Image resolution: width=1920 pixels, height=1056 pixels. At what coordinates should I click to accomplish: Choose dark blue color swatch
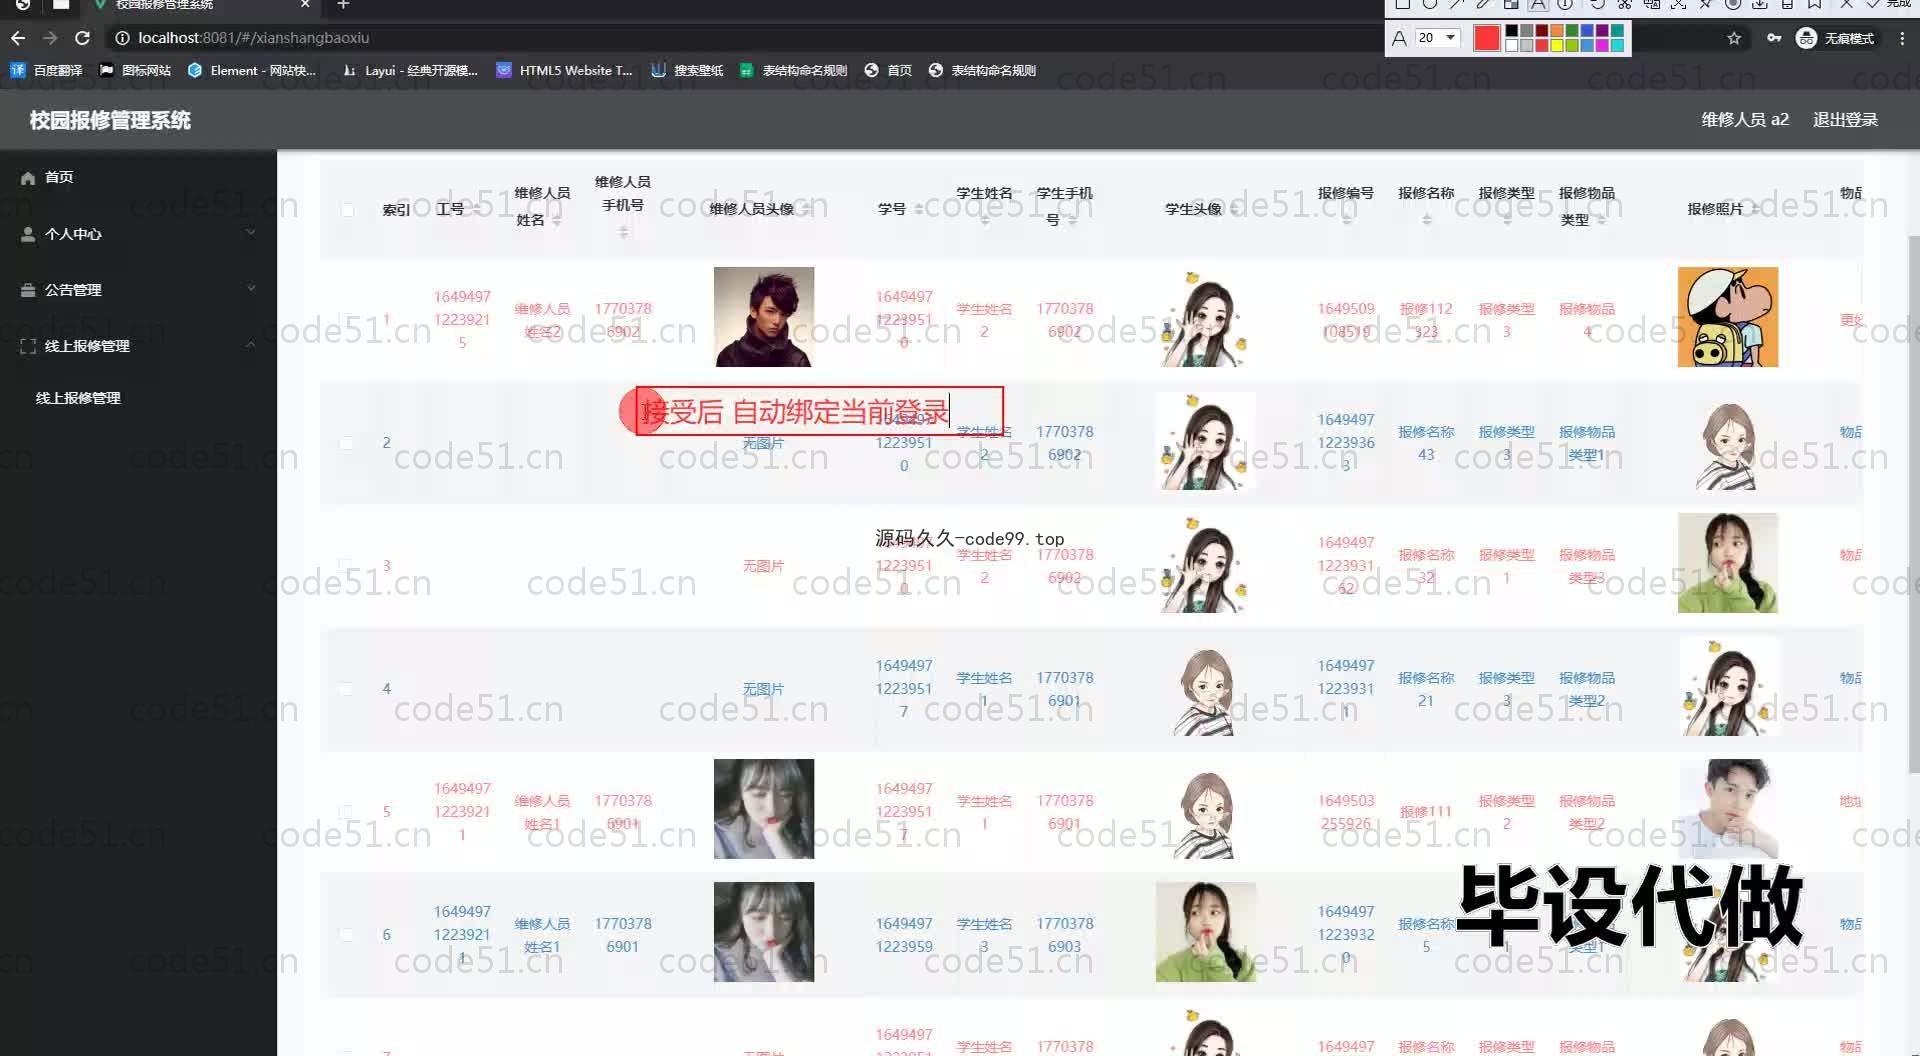coord(1586,31)
